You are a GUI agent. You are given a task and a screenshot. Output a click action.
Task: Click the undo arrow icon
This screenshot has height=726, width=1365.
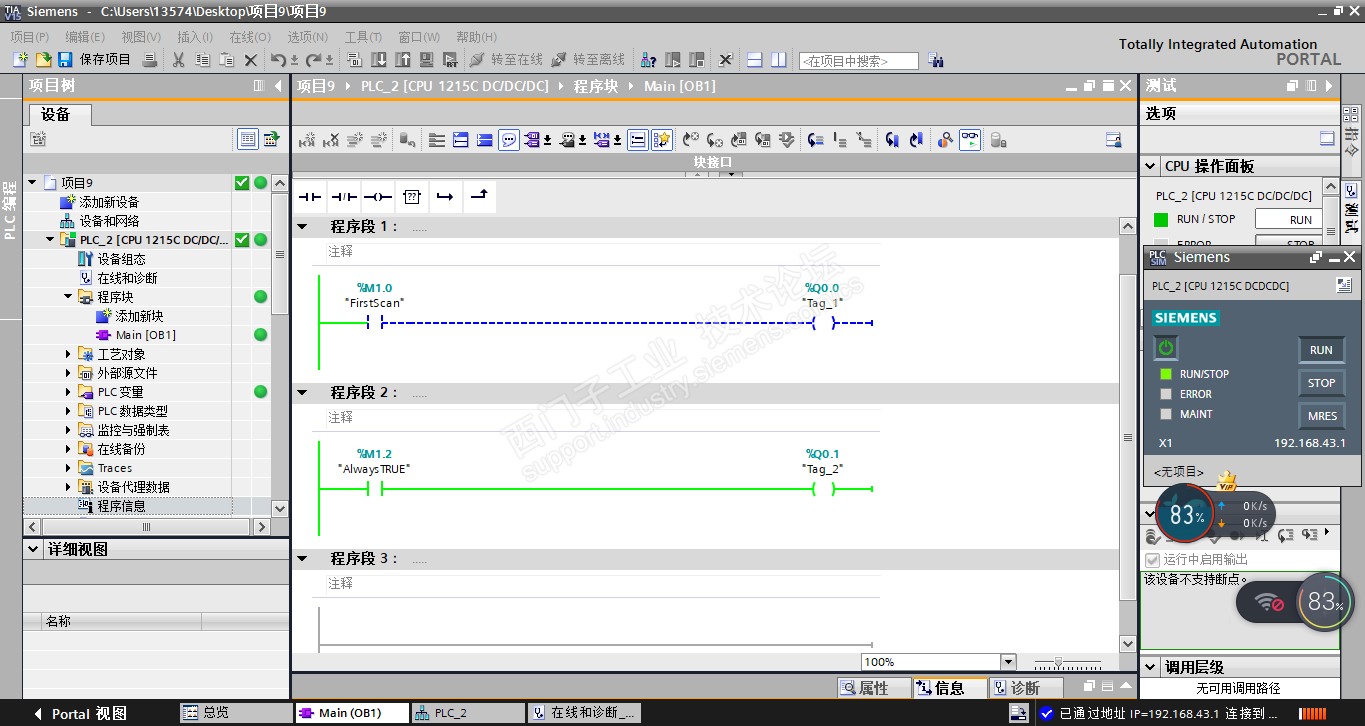279,60
